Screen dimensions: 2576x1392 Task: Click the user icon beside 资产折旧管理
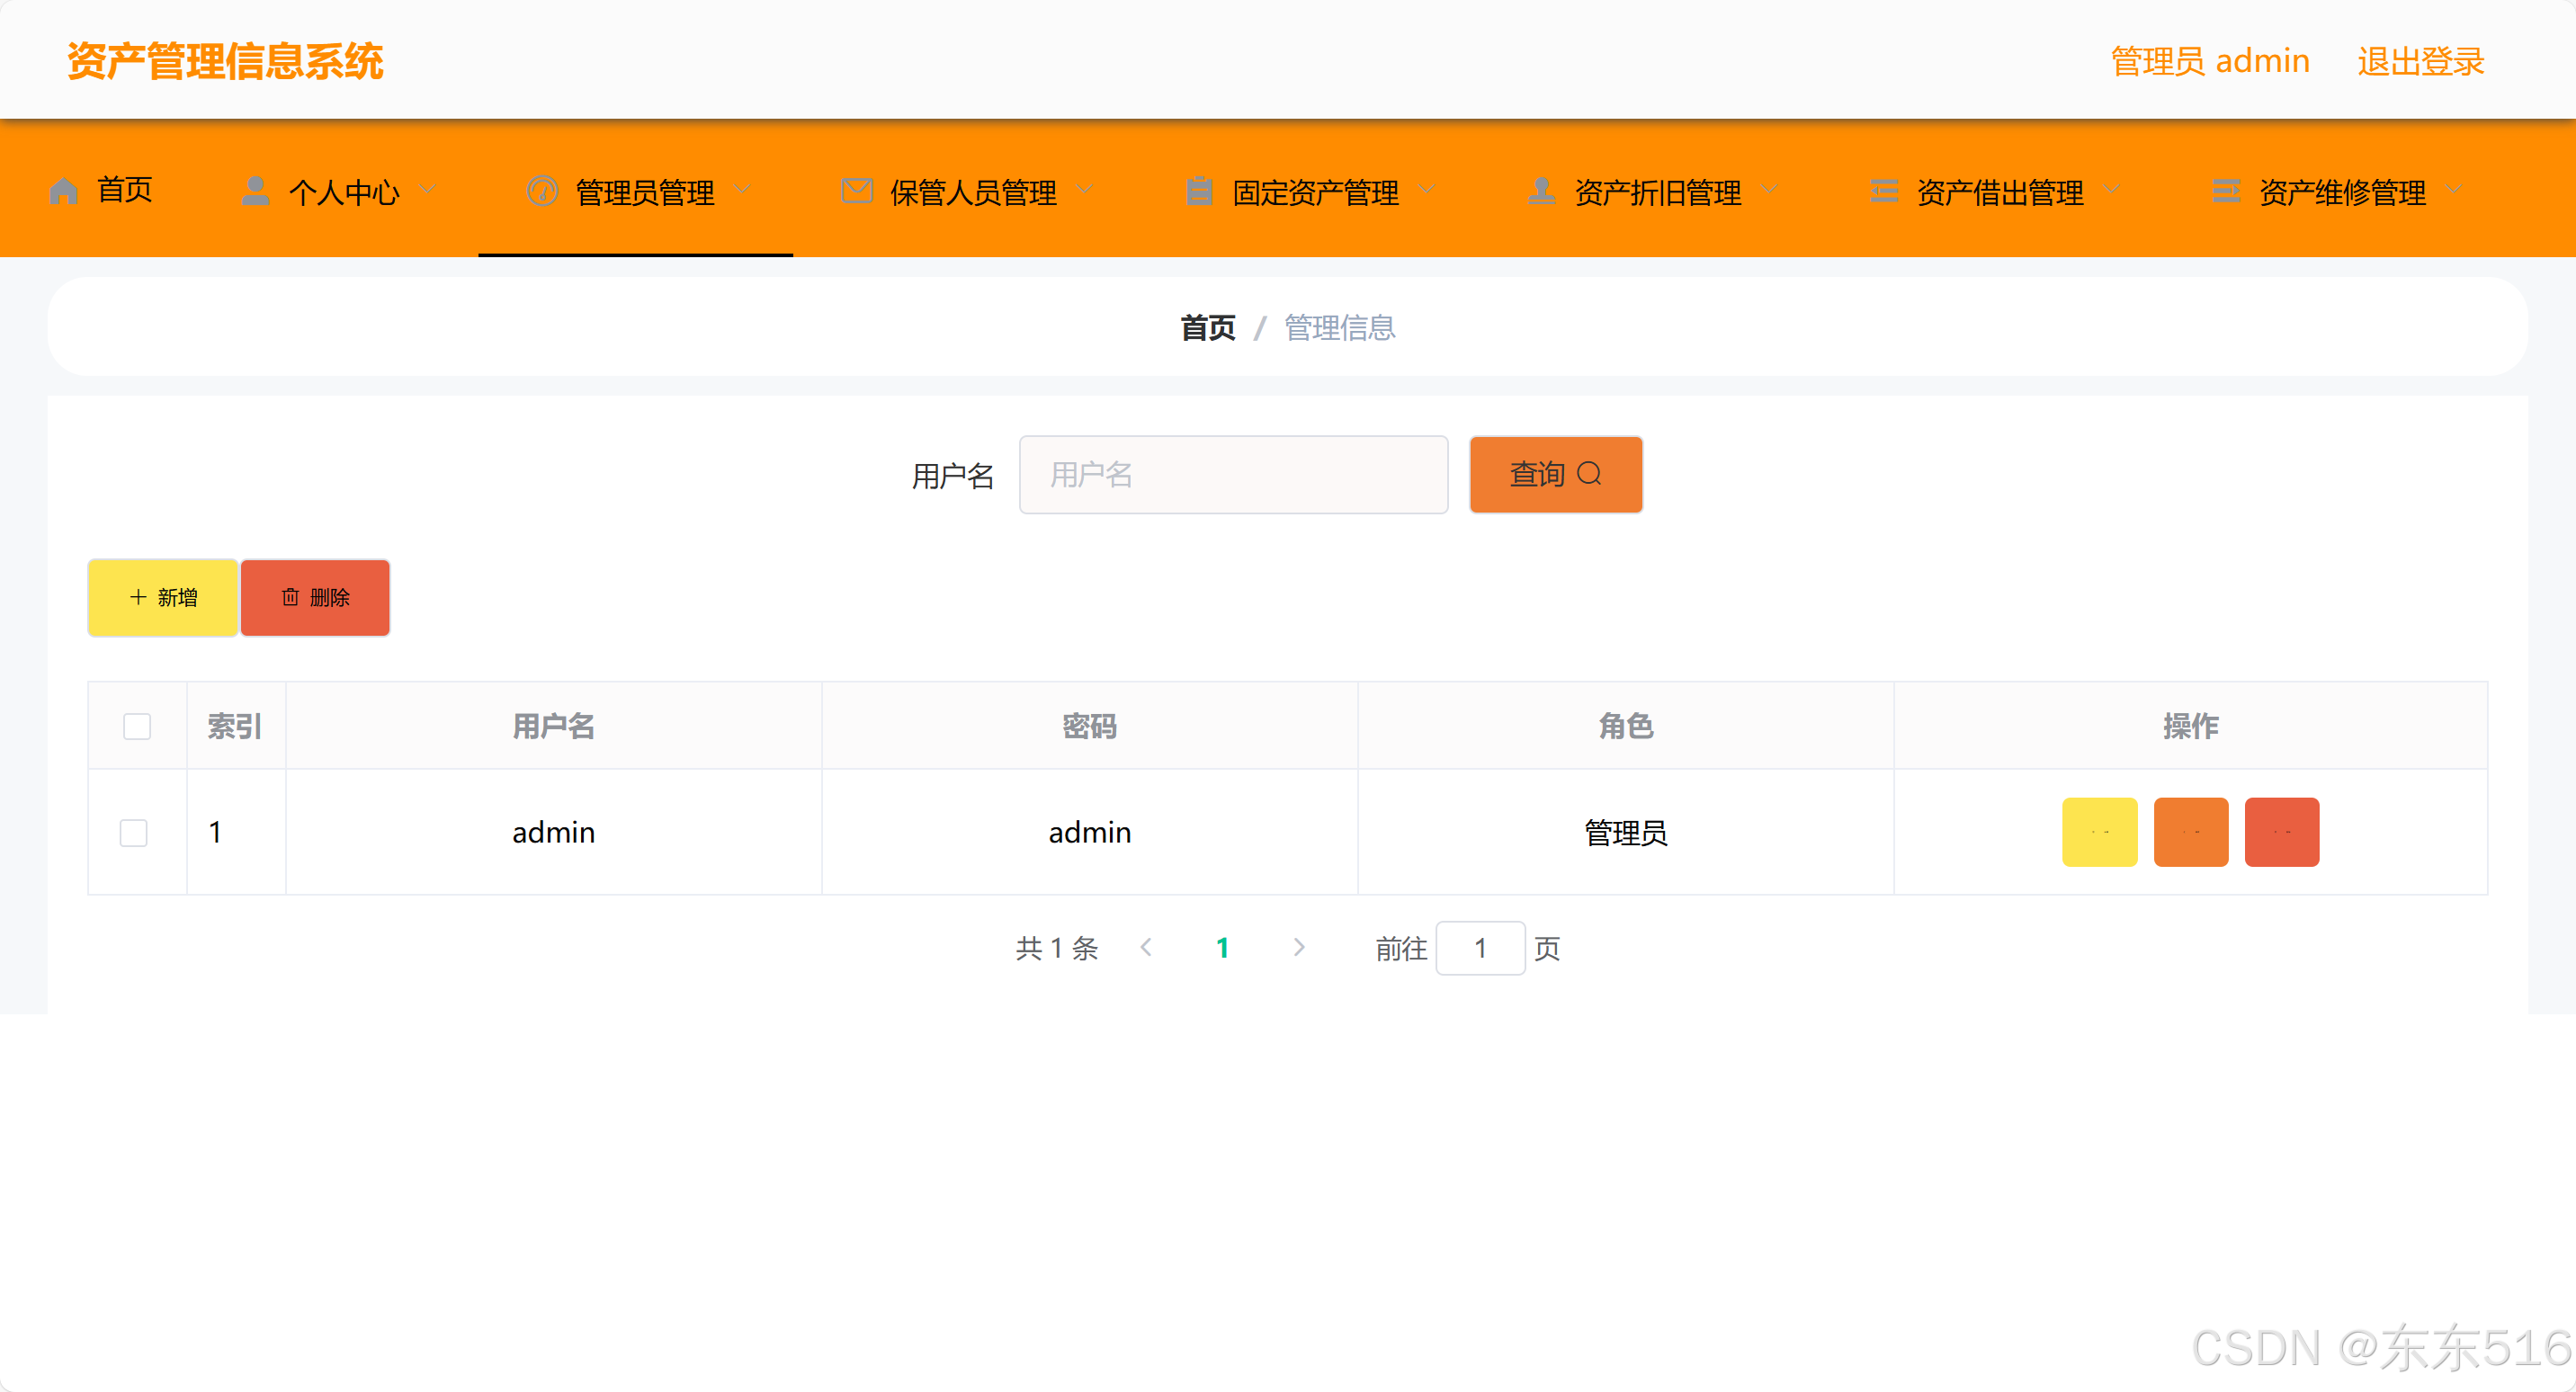[1541, 190]
